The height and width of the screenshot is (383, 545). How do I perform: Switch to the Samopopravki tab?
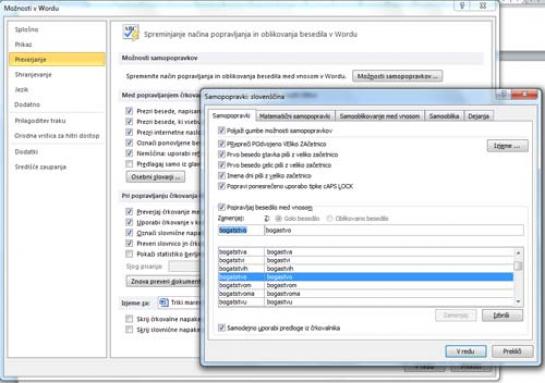pos(231,115)
